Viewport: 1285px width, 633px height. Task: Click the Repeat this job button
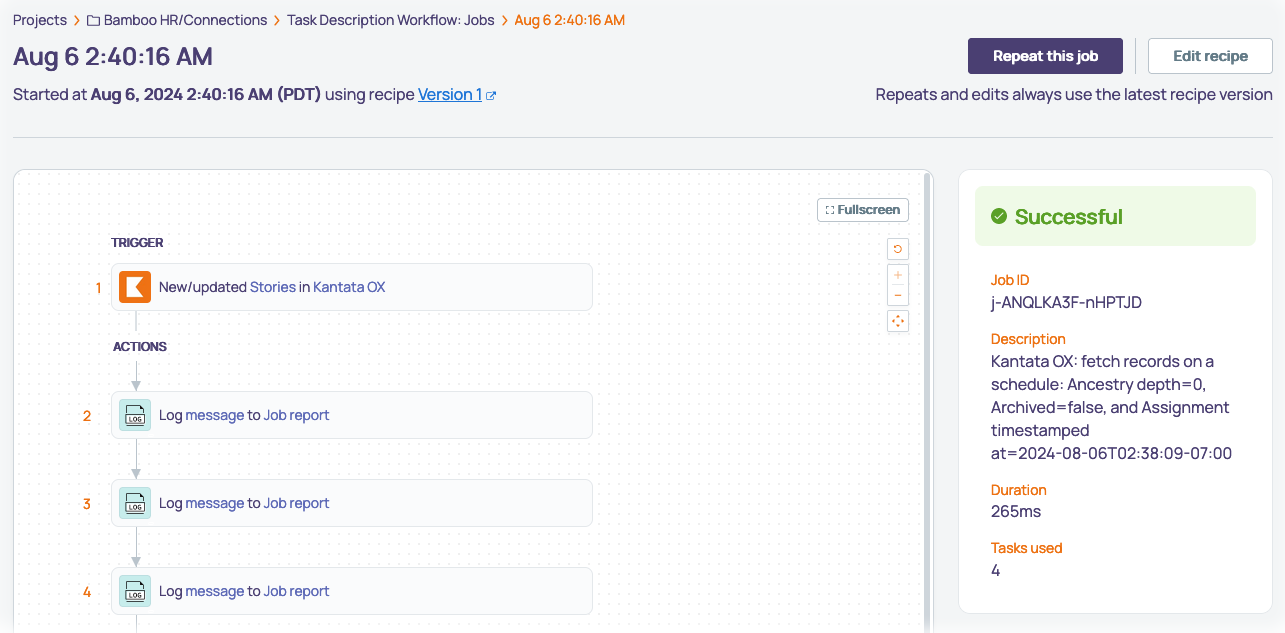[1045, 56]
